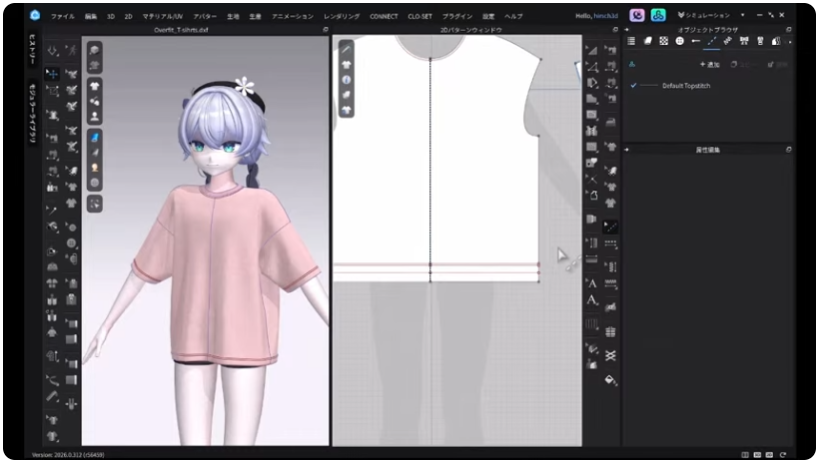The height and width of the screenshot is (463, 818).
Task: Click the Simulate down-arrow tool in the 3D toolbar
Action: [52, 51]
